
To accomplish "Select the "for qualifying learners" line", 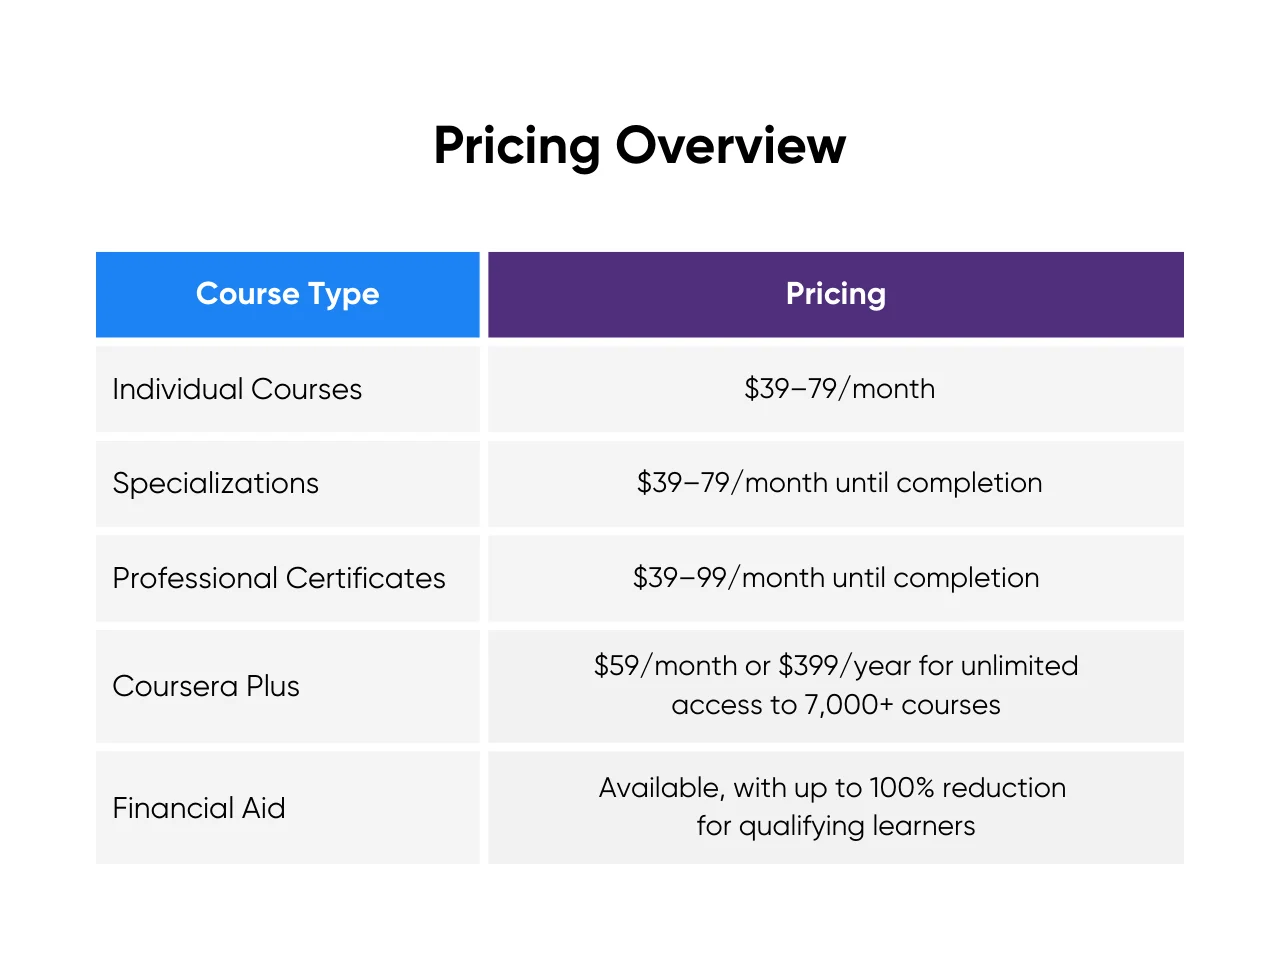I will coord(835,826).
